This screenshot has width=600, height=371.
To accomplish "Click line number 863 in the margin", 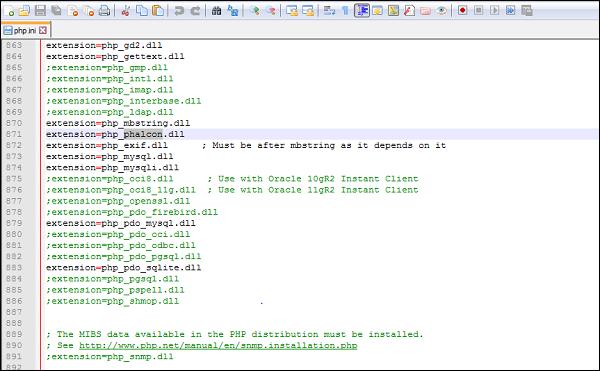I will coord(14,45).
